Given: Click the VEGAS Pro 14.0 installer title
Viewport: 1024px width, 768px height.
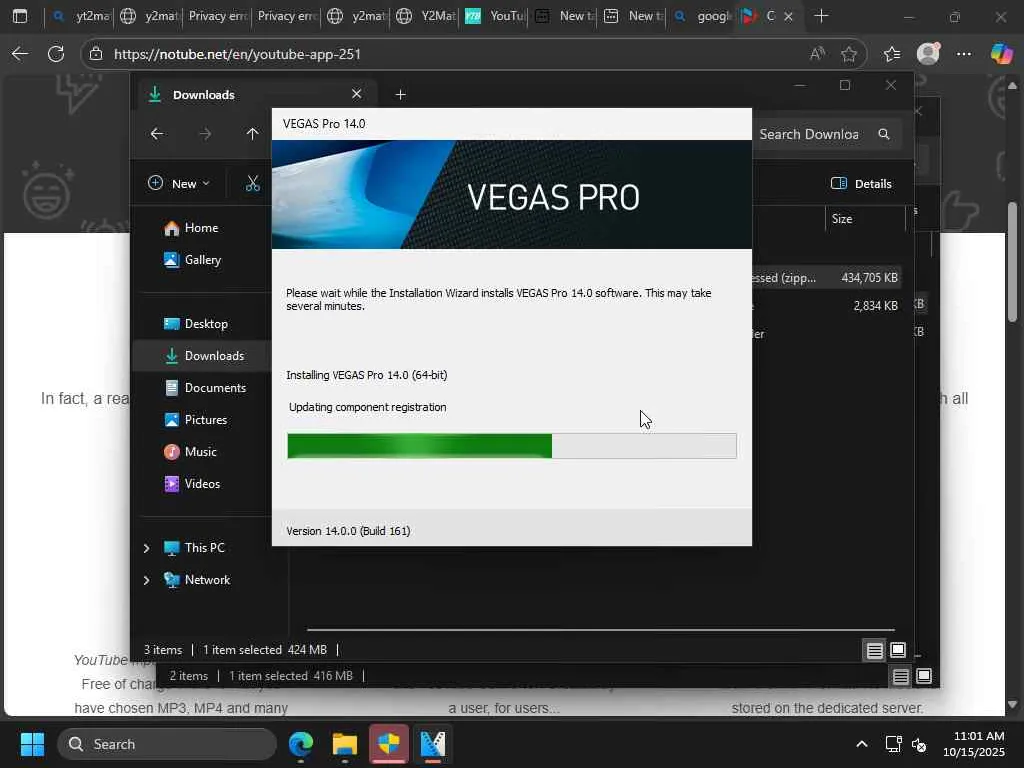Looking at the screenshot, I should tap(324, 124).
